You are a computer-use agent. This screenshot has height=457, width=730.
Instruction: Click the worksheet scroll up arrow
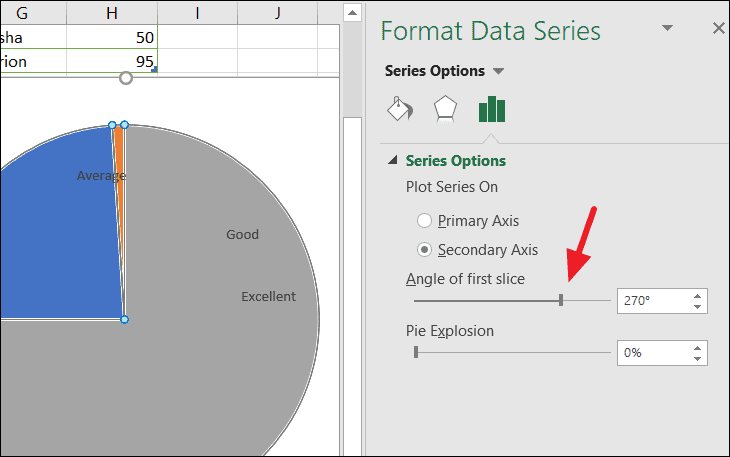coord(352,13)
